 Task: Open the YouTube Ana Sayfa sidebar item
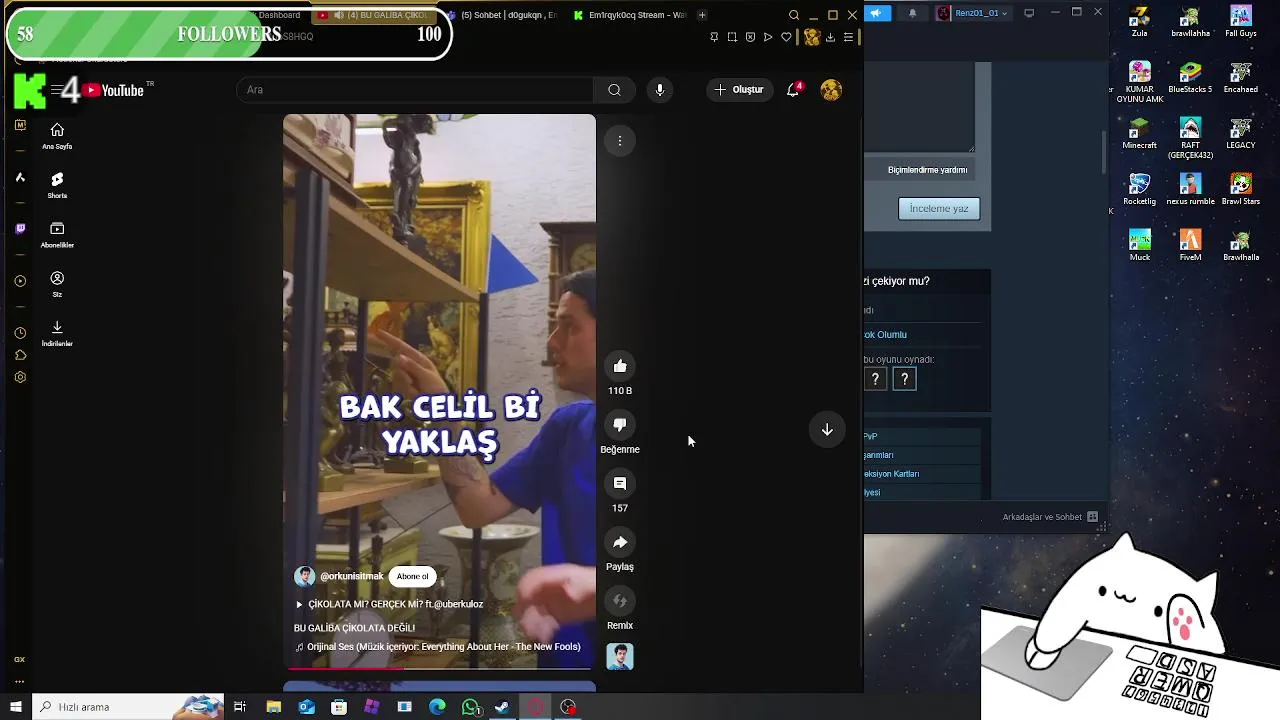click(57, 136)
